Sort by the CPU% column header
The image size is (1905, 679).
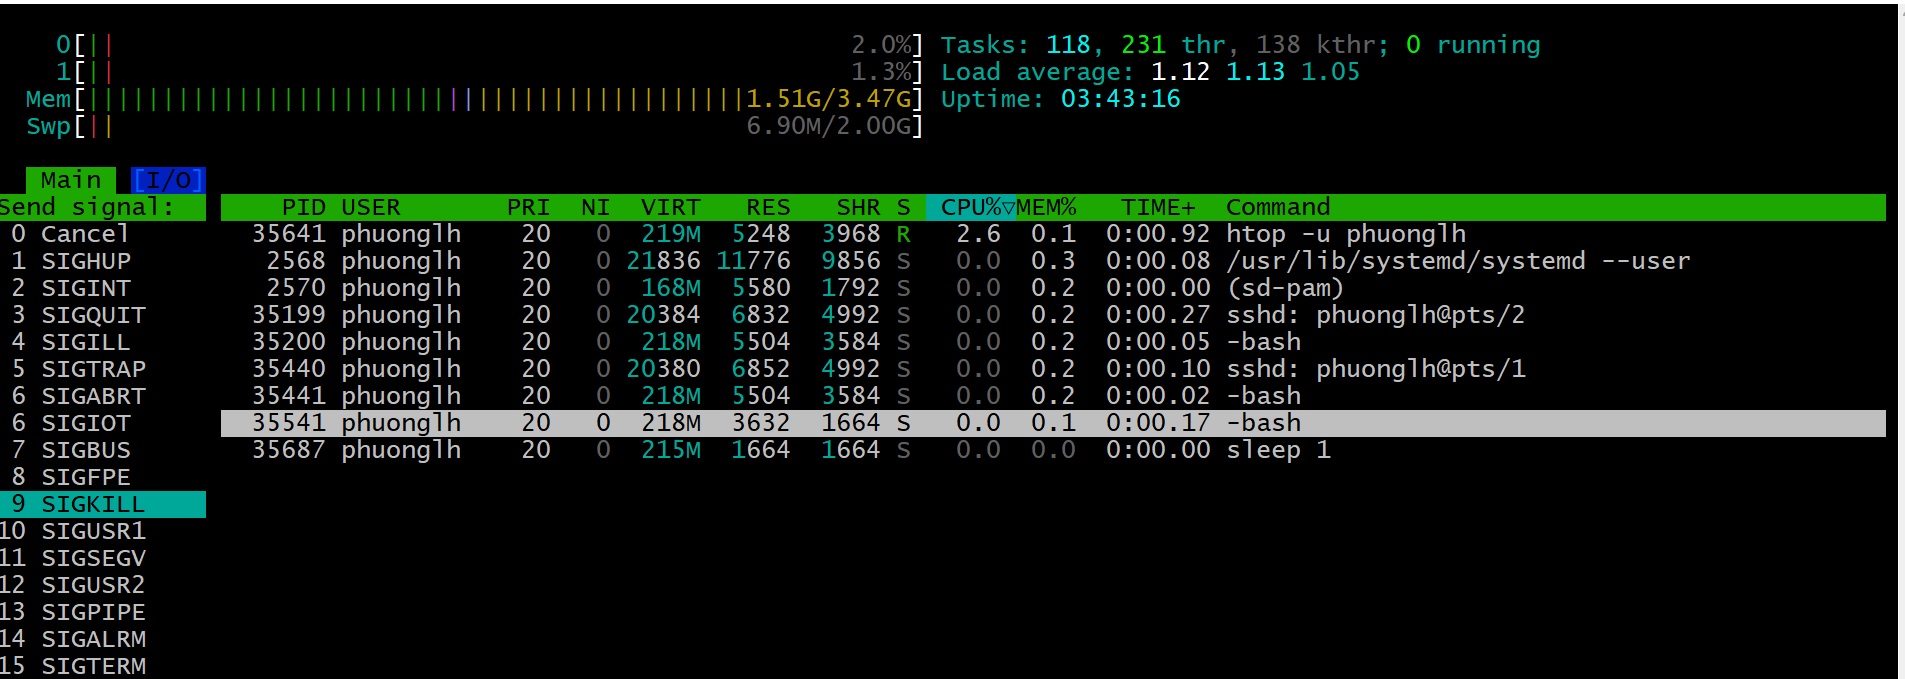970,207
